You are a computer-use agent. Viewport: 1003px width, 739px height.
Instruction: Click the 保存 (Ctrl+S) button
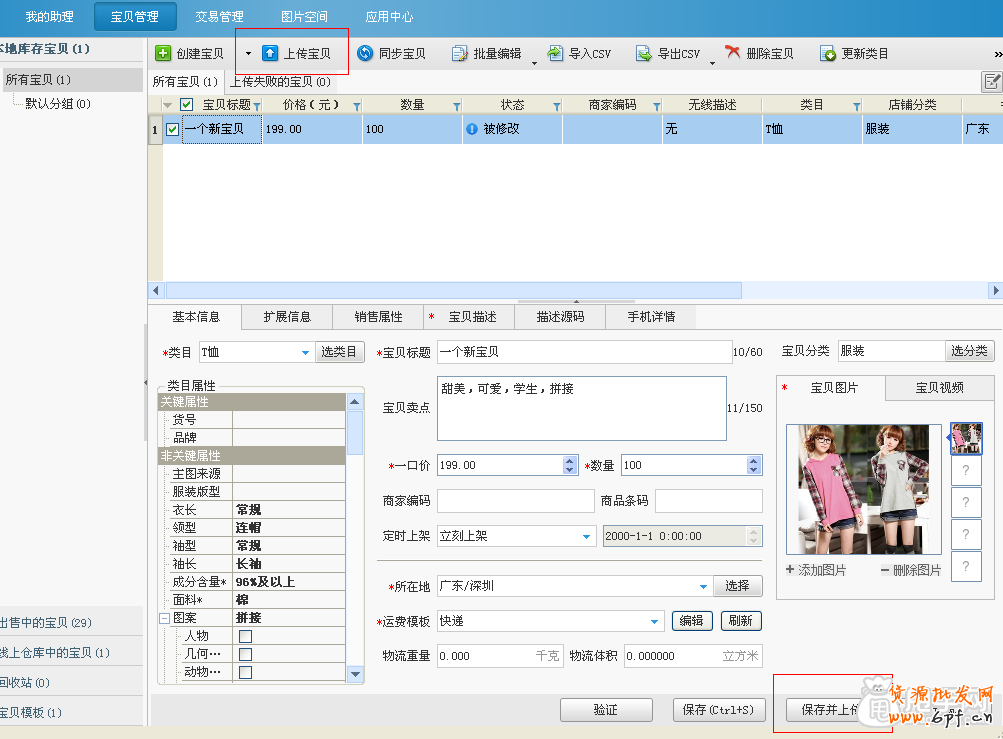[719, 710]
